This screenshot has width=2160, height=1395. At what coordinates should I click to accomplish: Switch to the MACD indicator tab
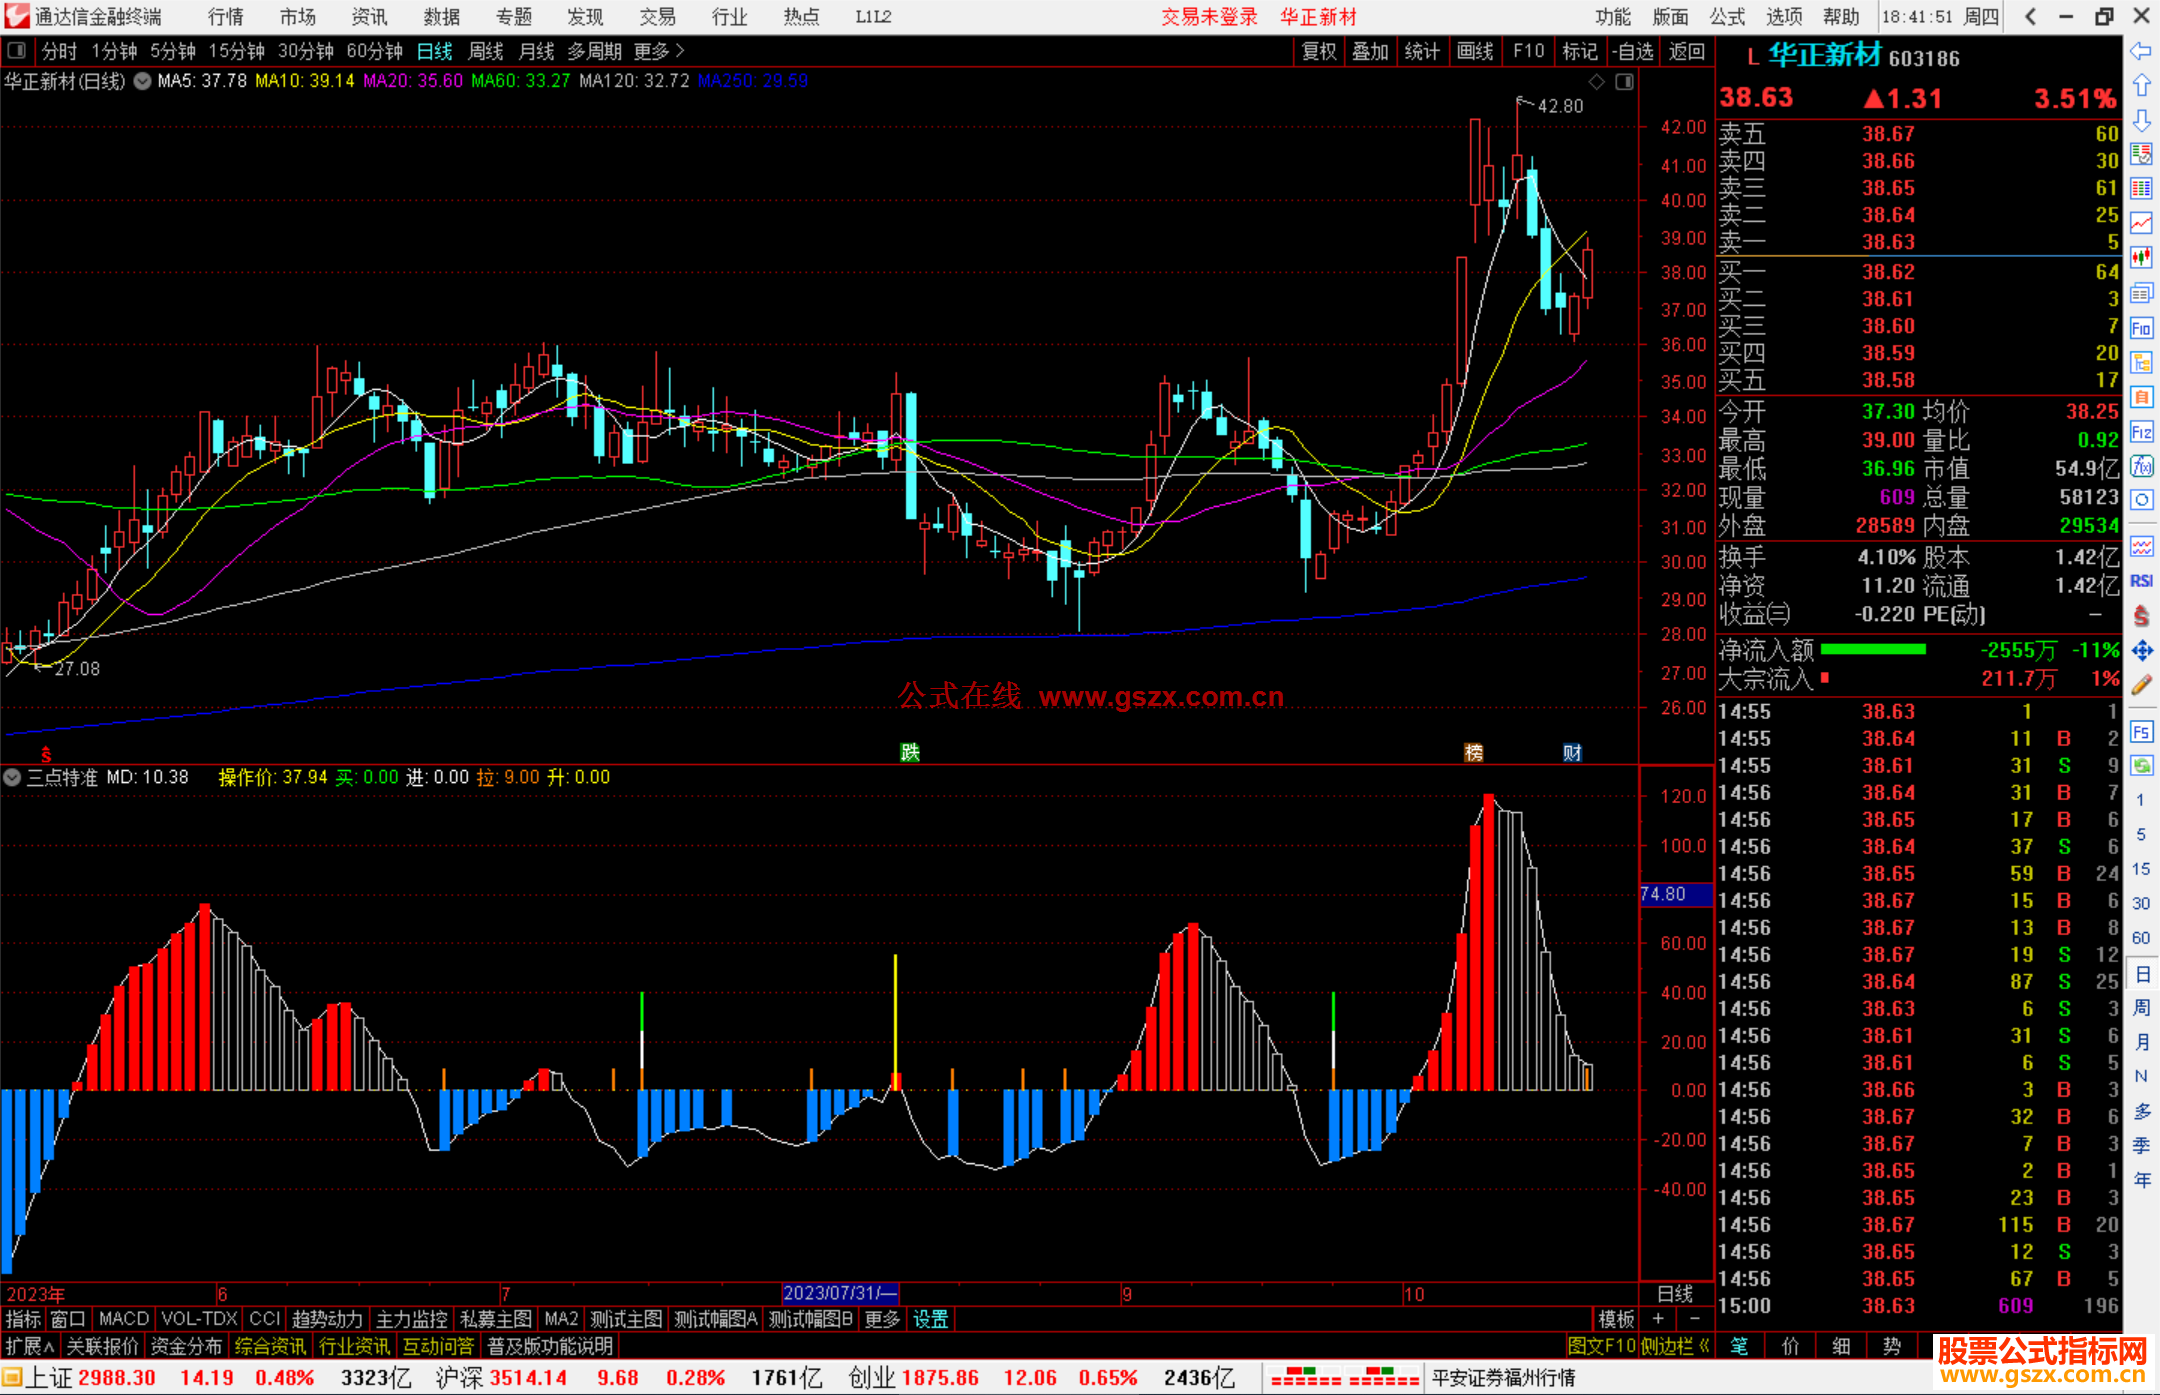123,1319
